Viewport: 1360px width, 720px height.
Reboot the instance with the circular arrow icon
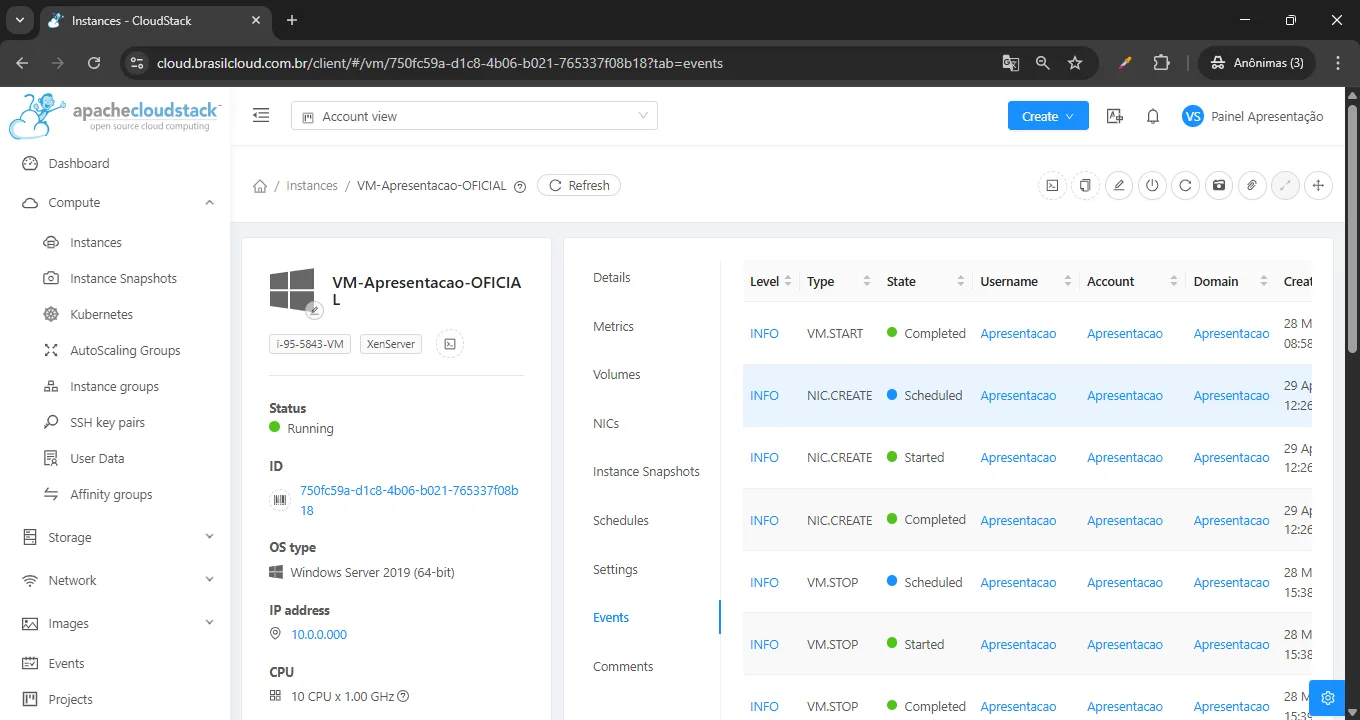[1185, 185]
